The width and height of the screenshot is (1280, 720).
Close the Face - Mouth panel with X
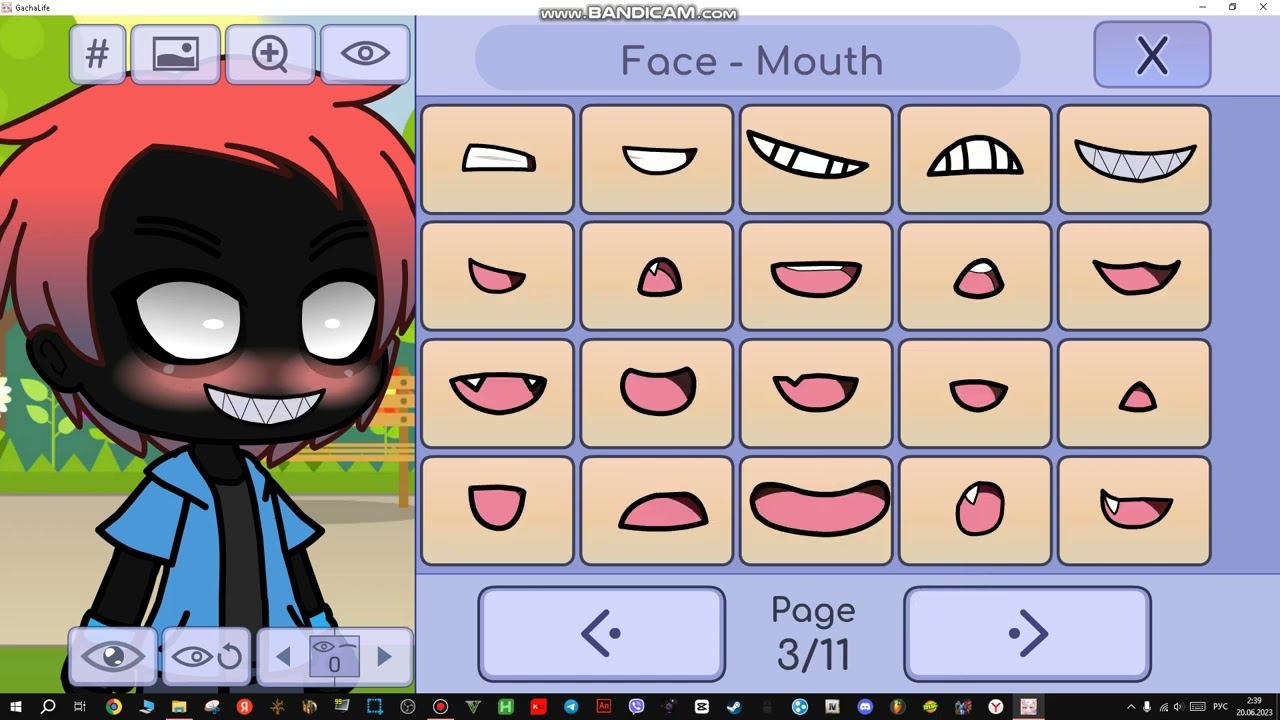pos(1152,55)
